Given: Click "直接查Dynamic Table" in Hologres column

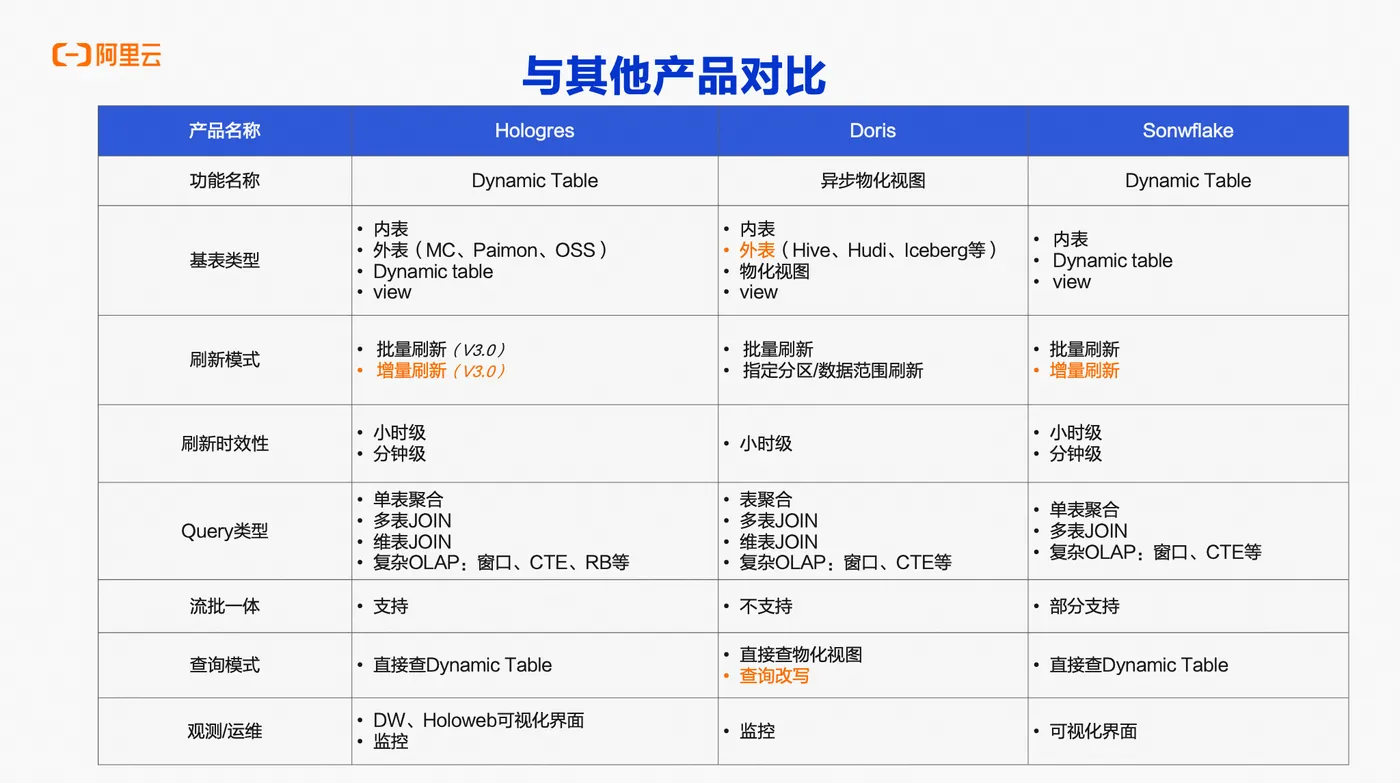Looking at the screenshot, I should pyautogui.click(x=462, y=665).
